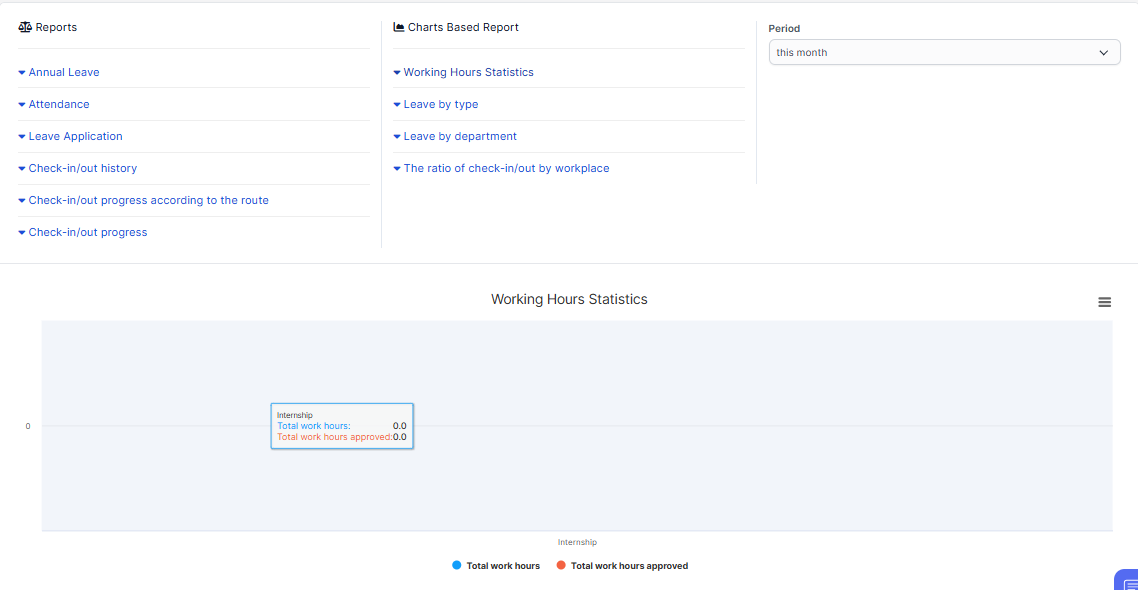Click the caret beside Working Hours Statistics
Viewport: 1138px width, 590px height.
(x=397, y=73)
